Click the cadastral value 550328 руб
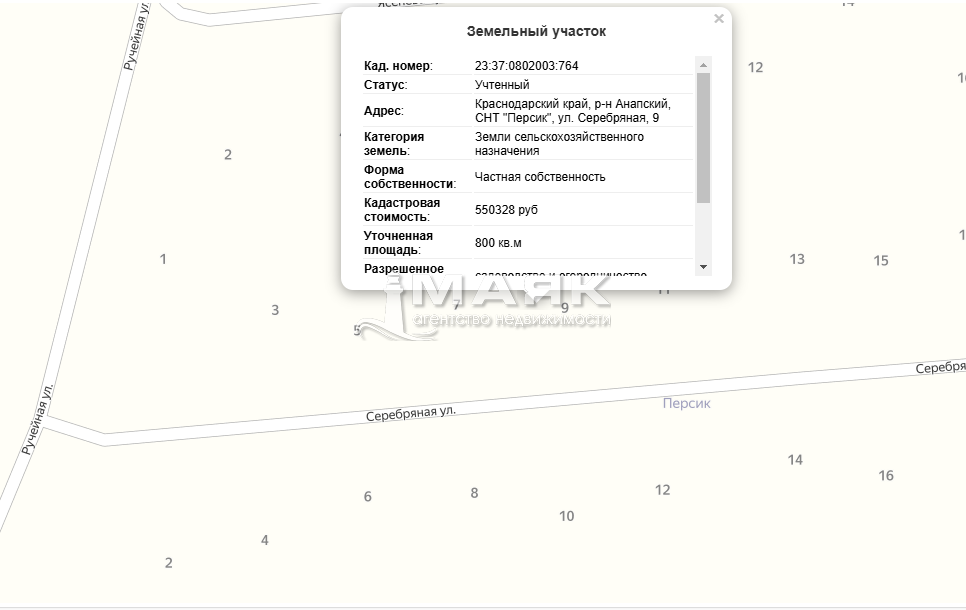The width and height of the screenshot is (966, 610). pyautogui.click(x=506, y=210)
